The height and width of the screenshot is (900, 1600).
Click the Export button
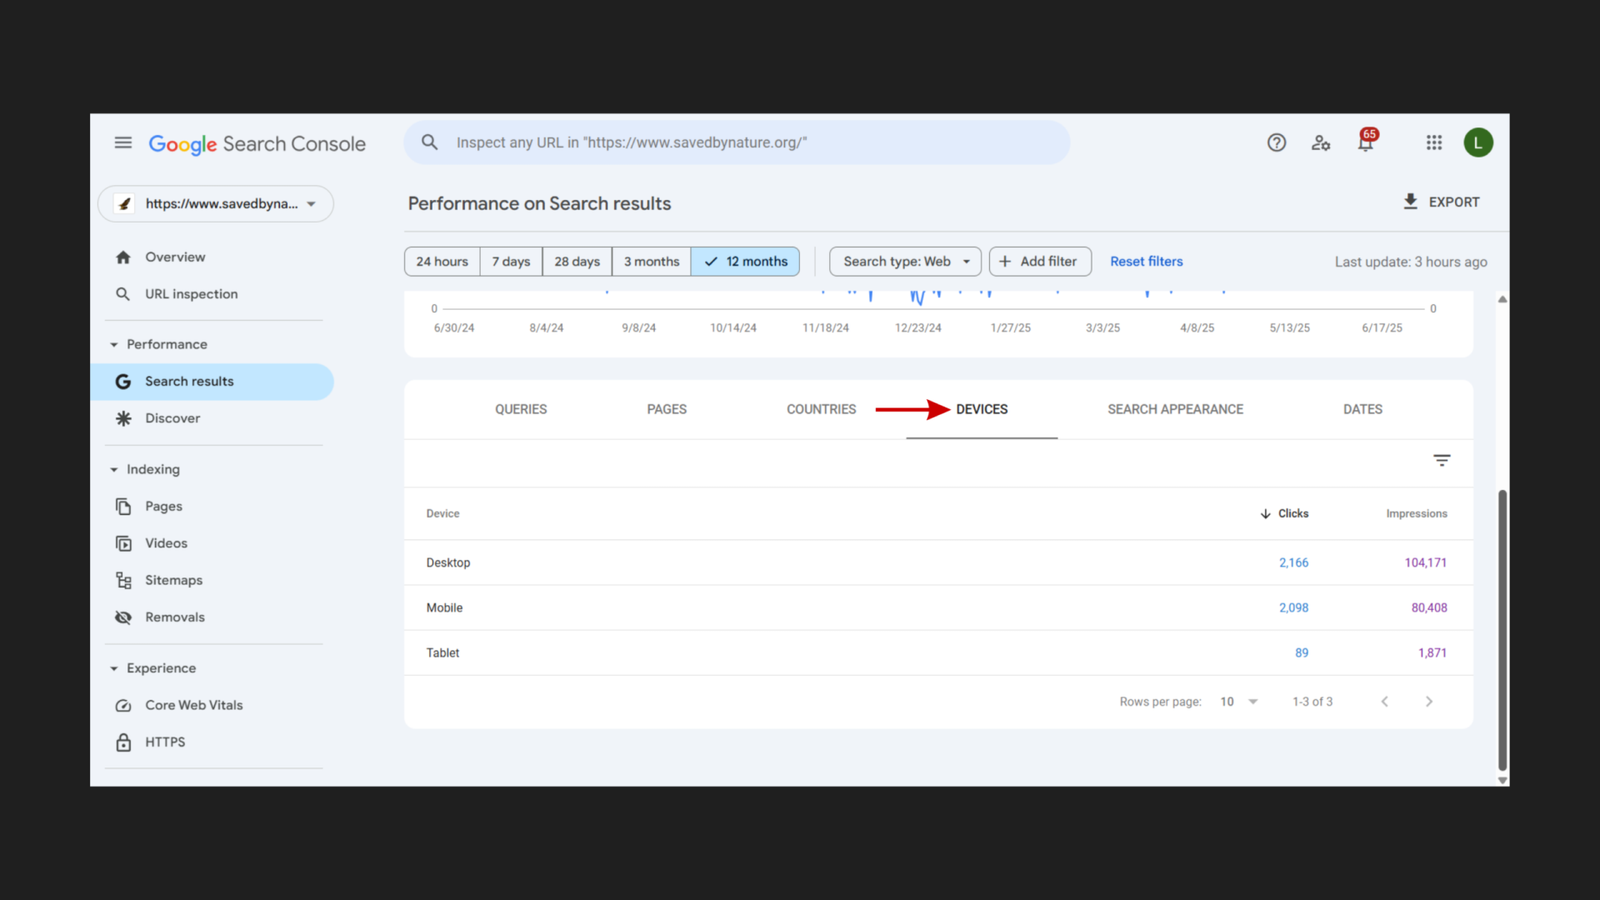[1441, 202]
